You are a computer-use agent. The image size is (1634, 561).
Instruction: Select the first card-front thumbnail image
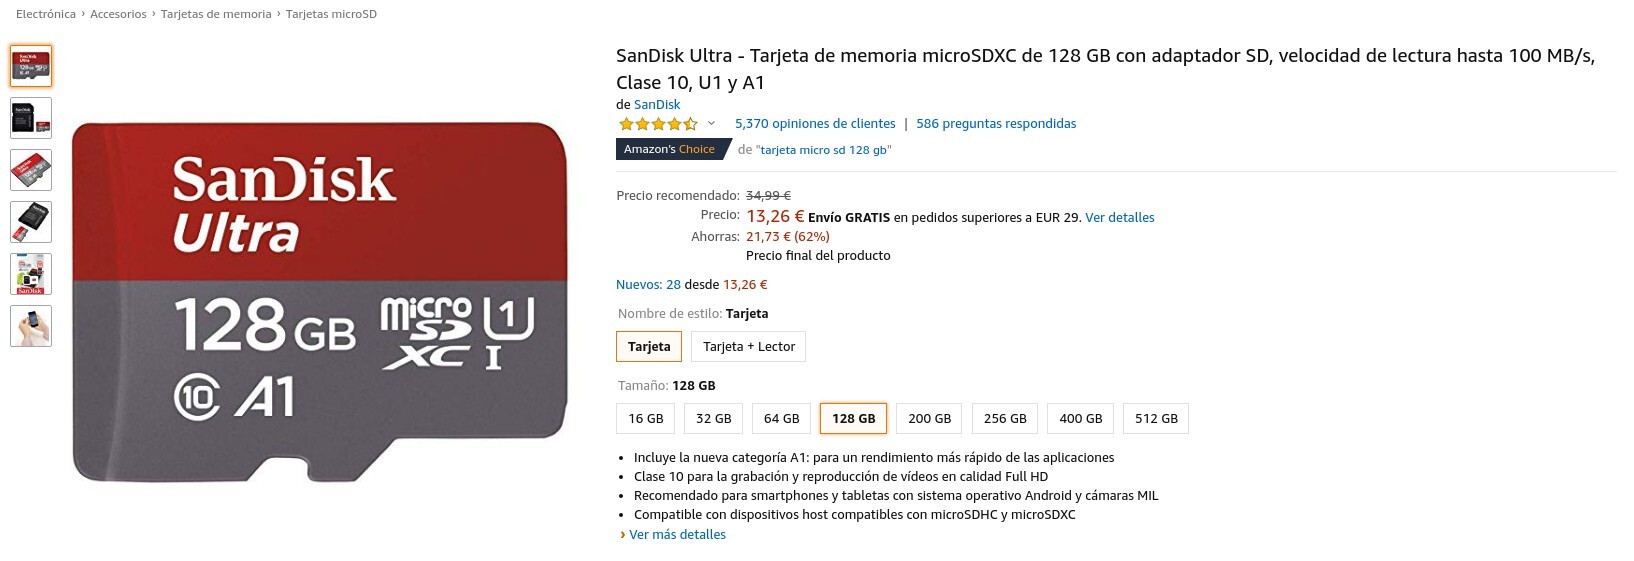point(31,66)
